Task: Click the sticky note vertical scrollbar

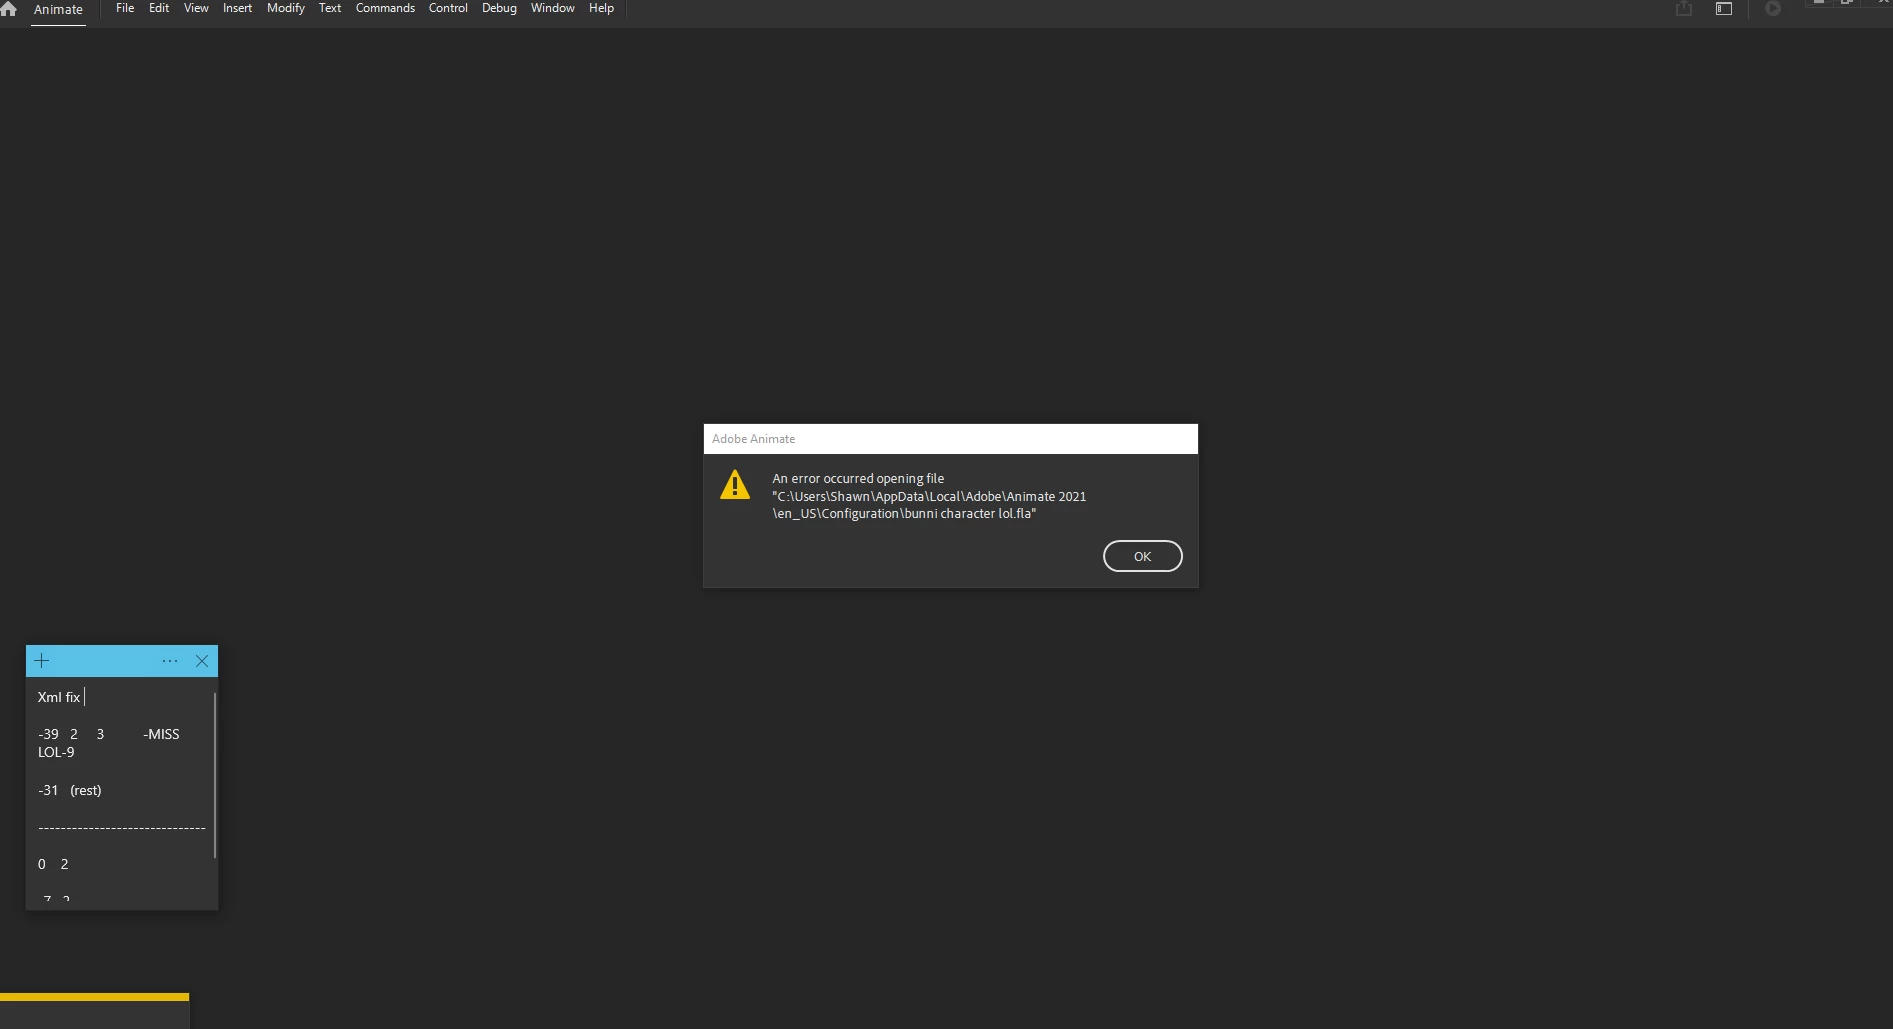Action: (x=215, y=775)
